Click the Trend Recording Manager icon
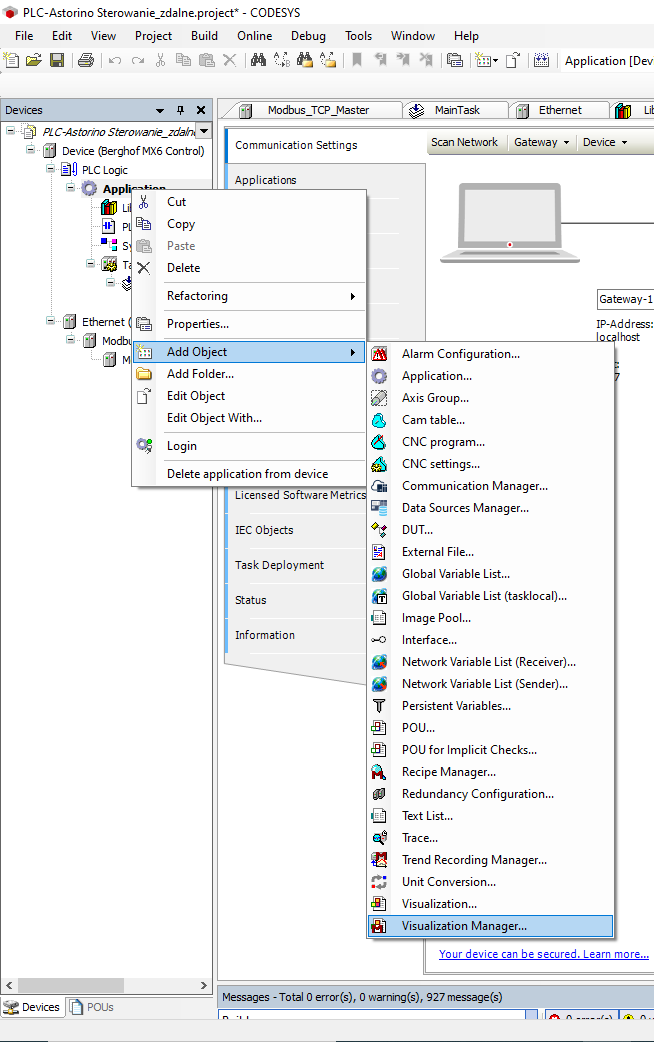The height and width of the screenshot is (1042, 654). click(379, 859)
